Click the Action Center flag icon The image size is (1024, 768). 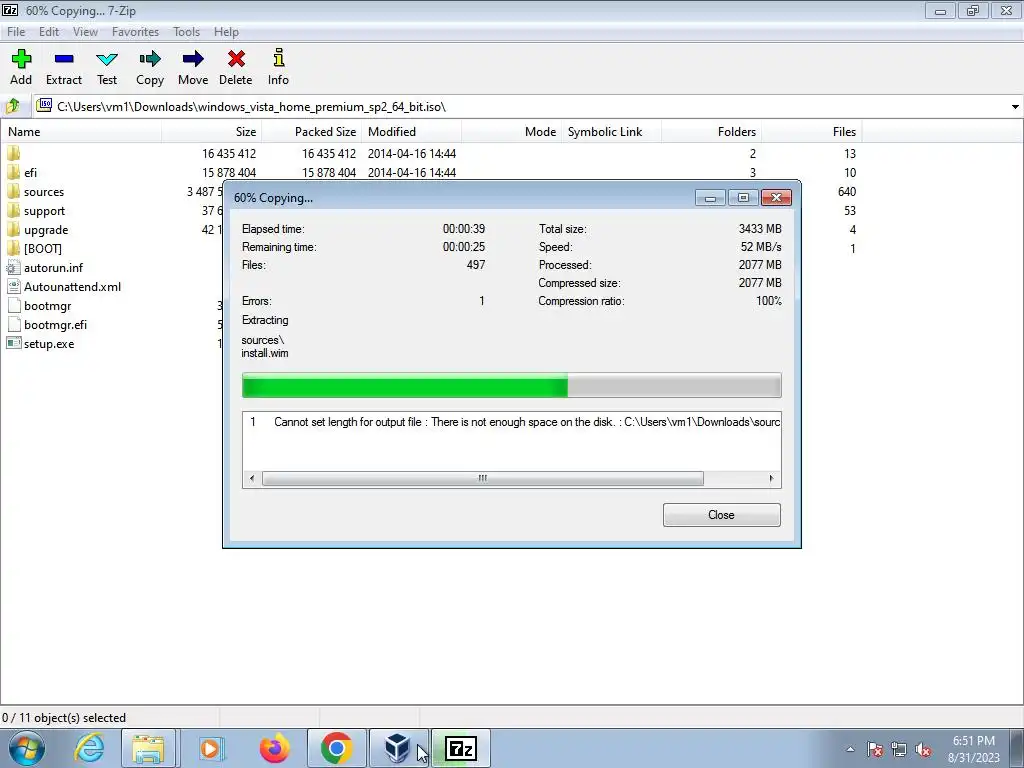[875, 749]
